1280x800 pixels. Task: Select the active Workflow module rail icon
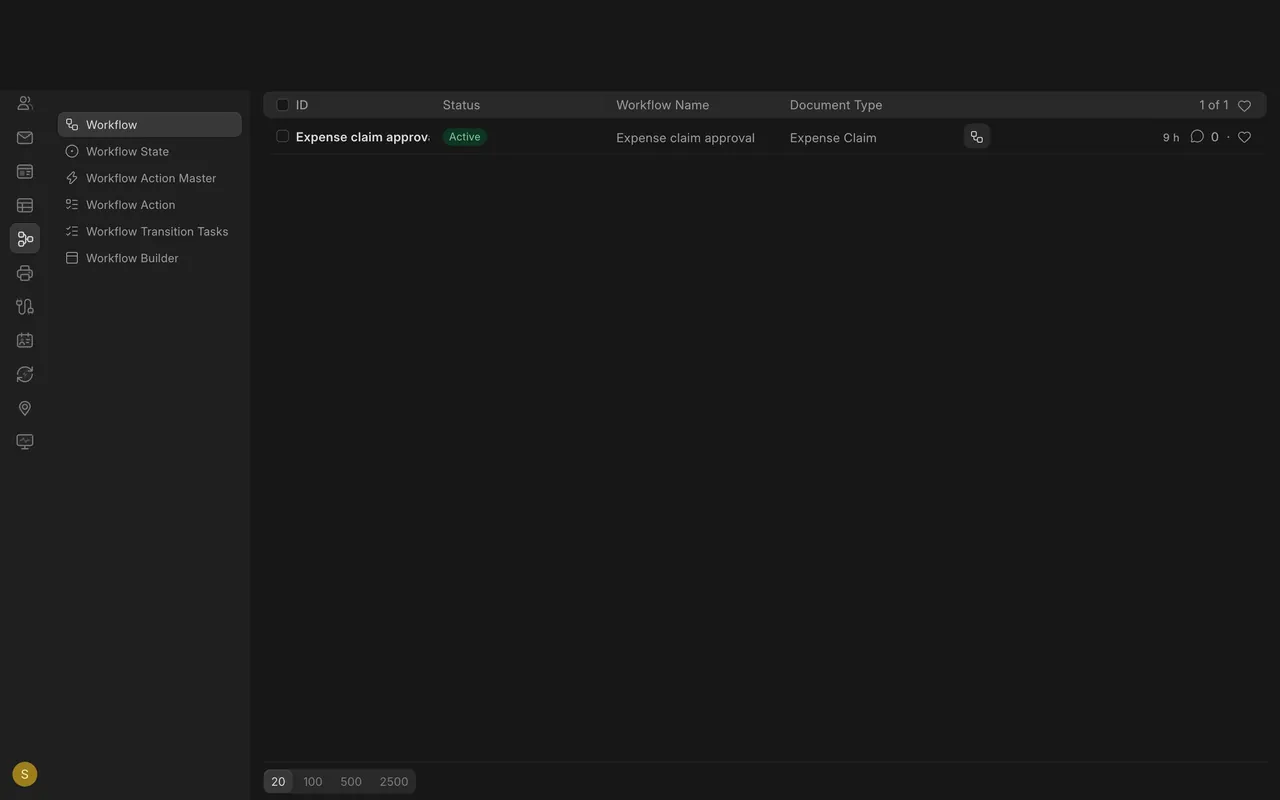tap(25, 239)
